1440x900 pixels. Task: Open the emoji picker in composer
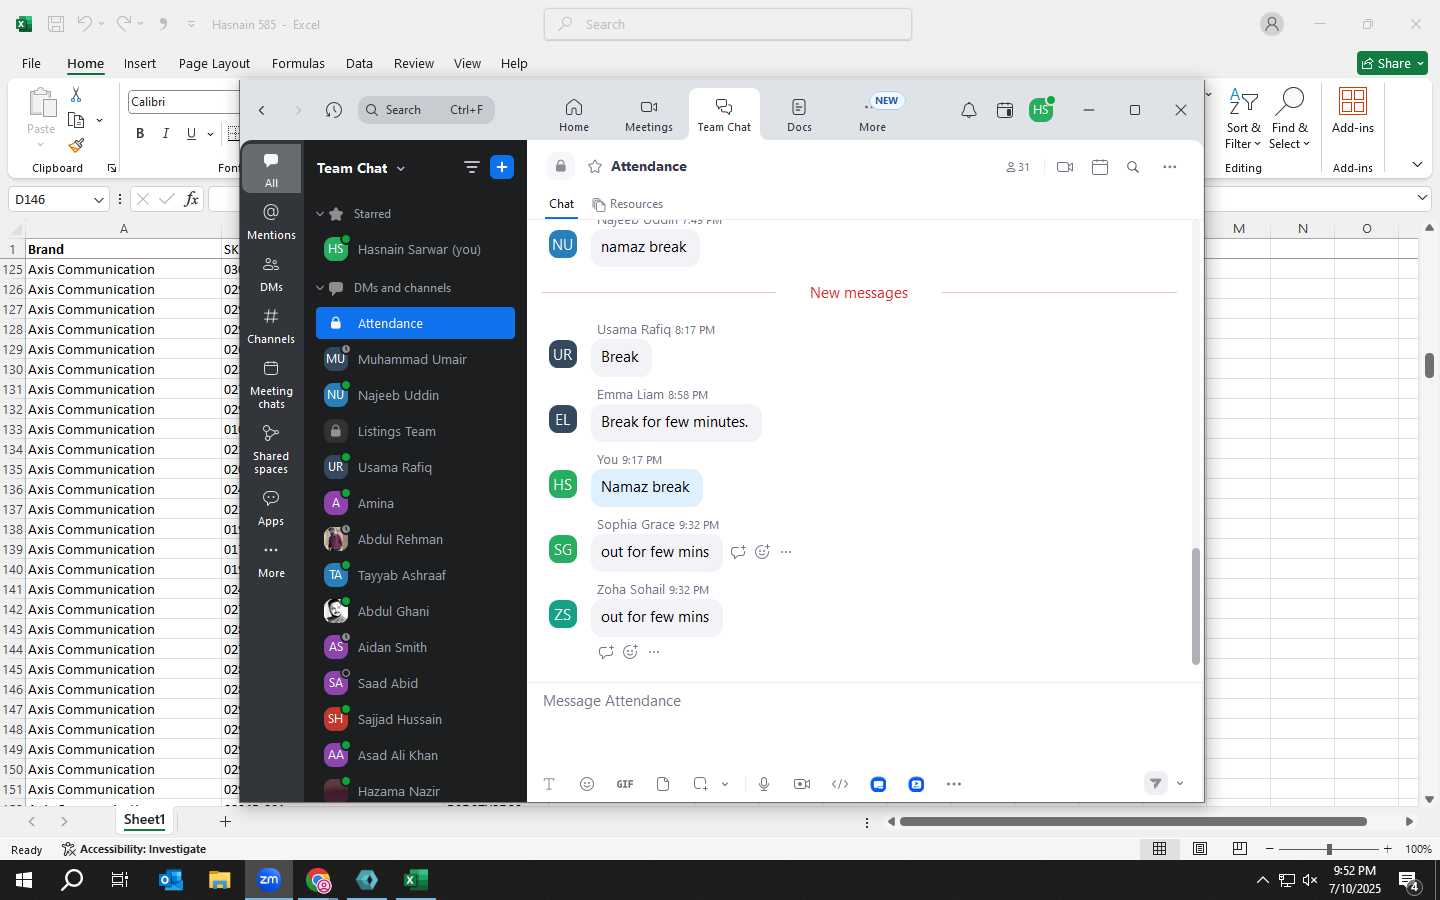[587, 784]
